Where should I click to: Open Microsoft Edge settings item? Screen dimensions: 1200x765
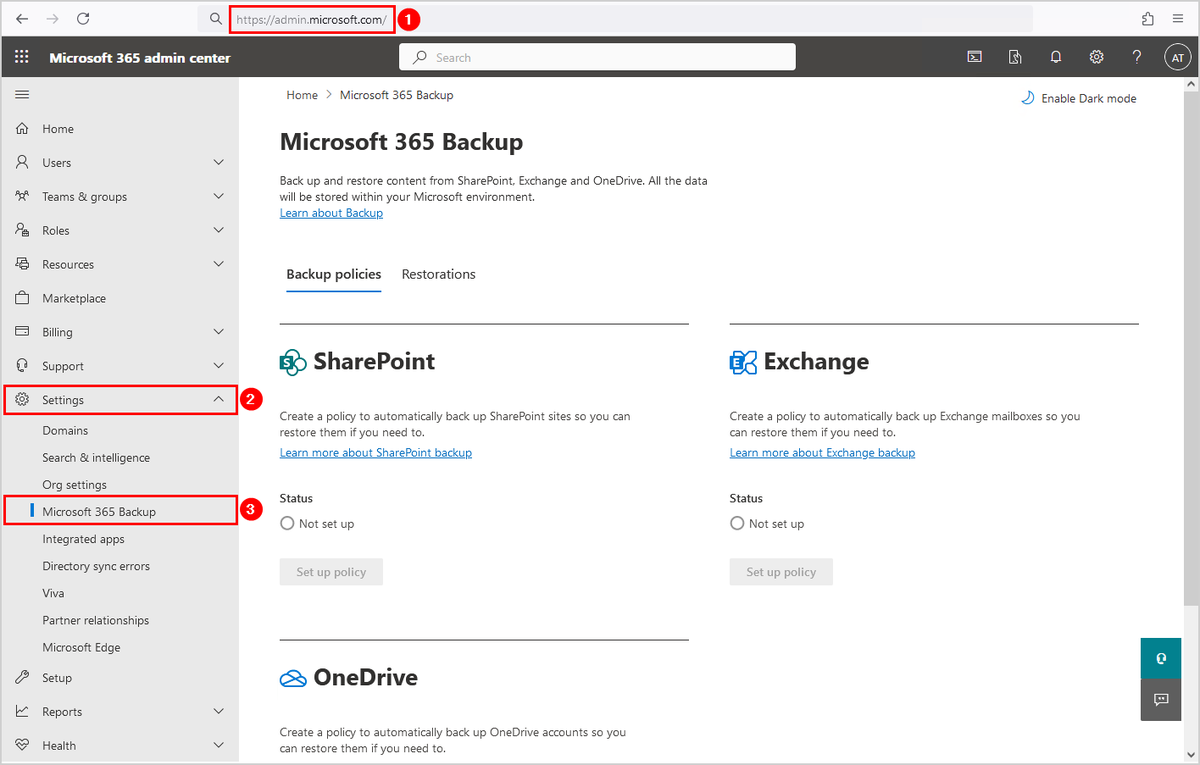(81, 647)
